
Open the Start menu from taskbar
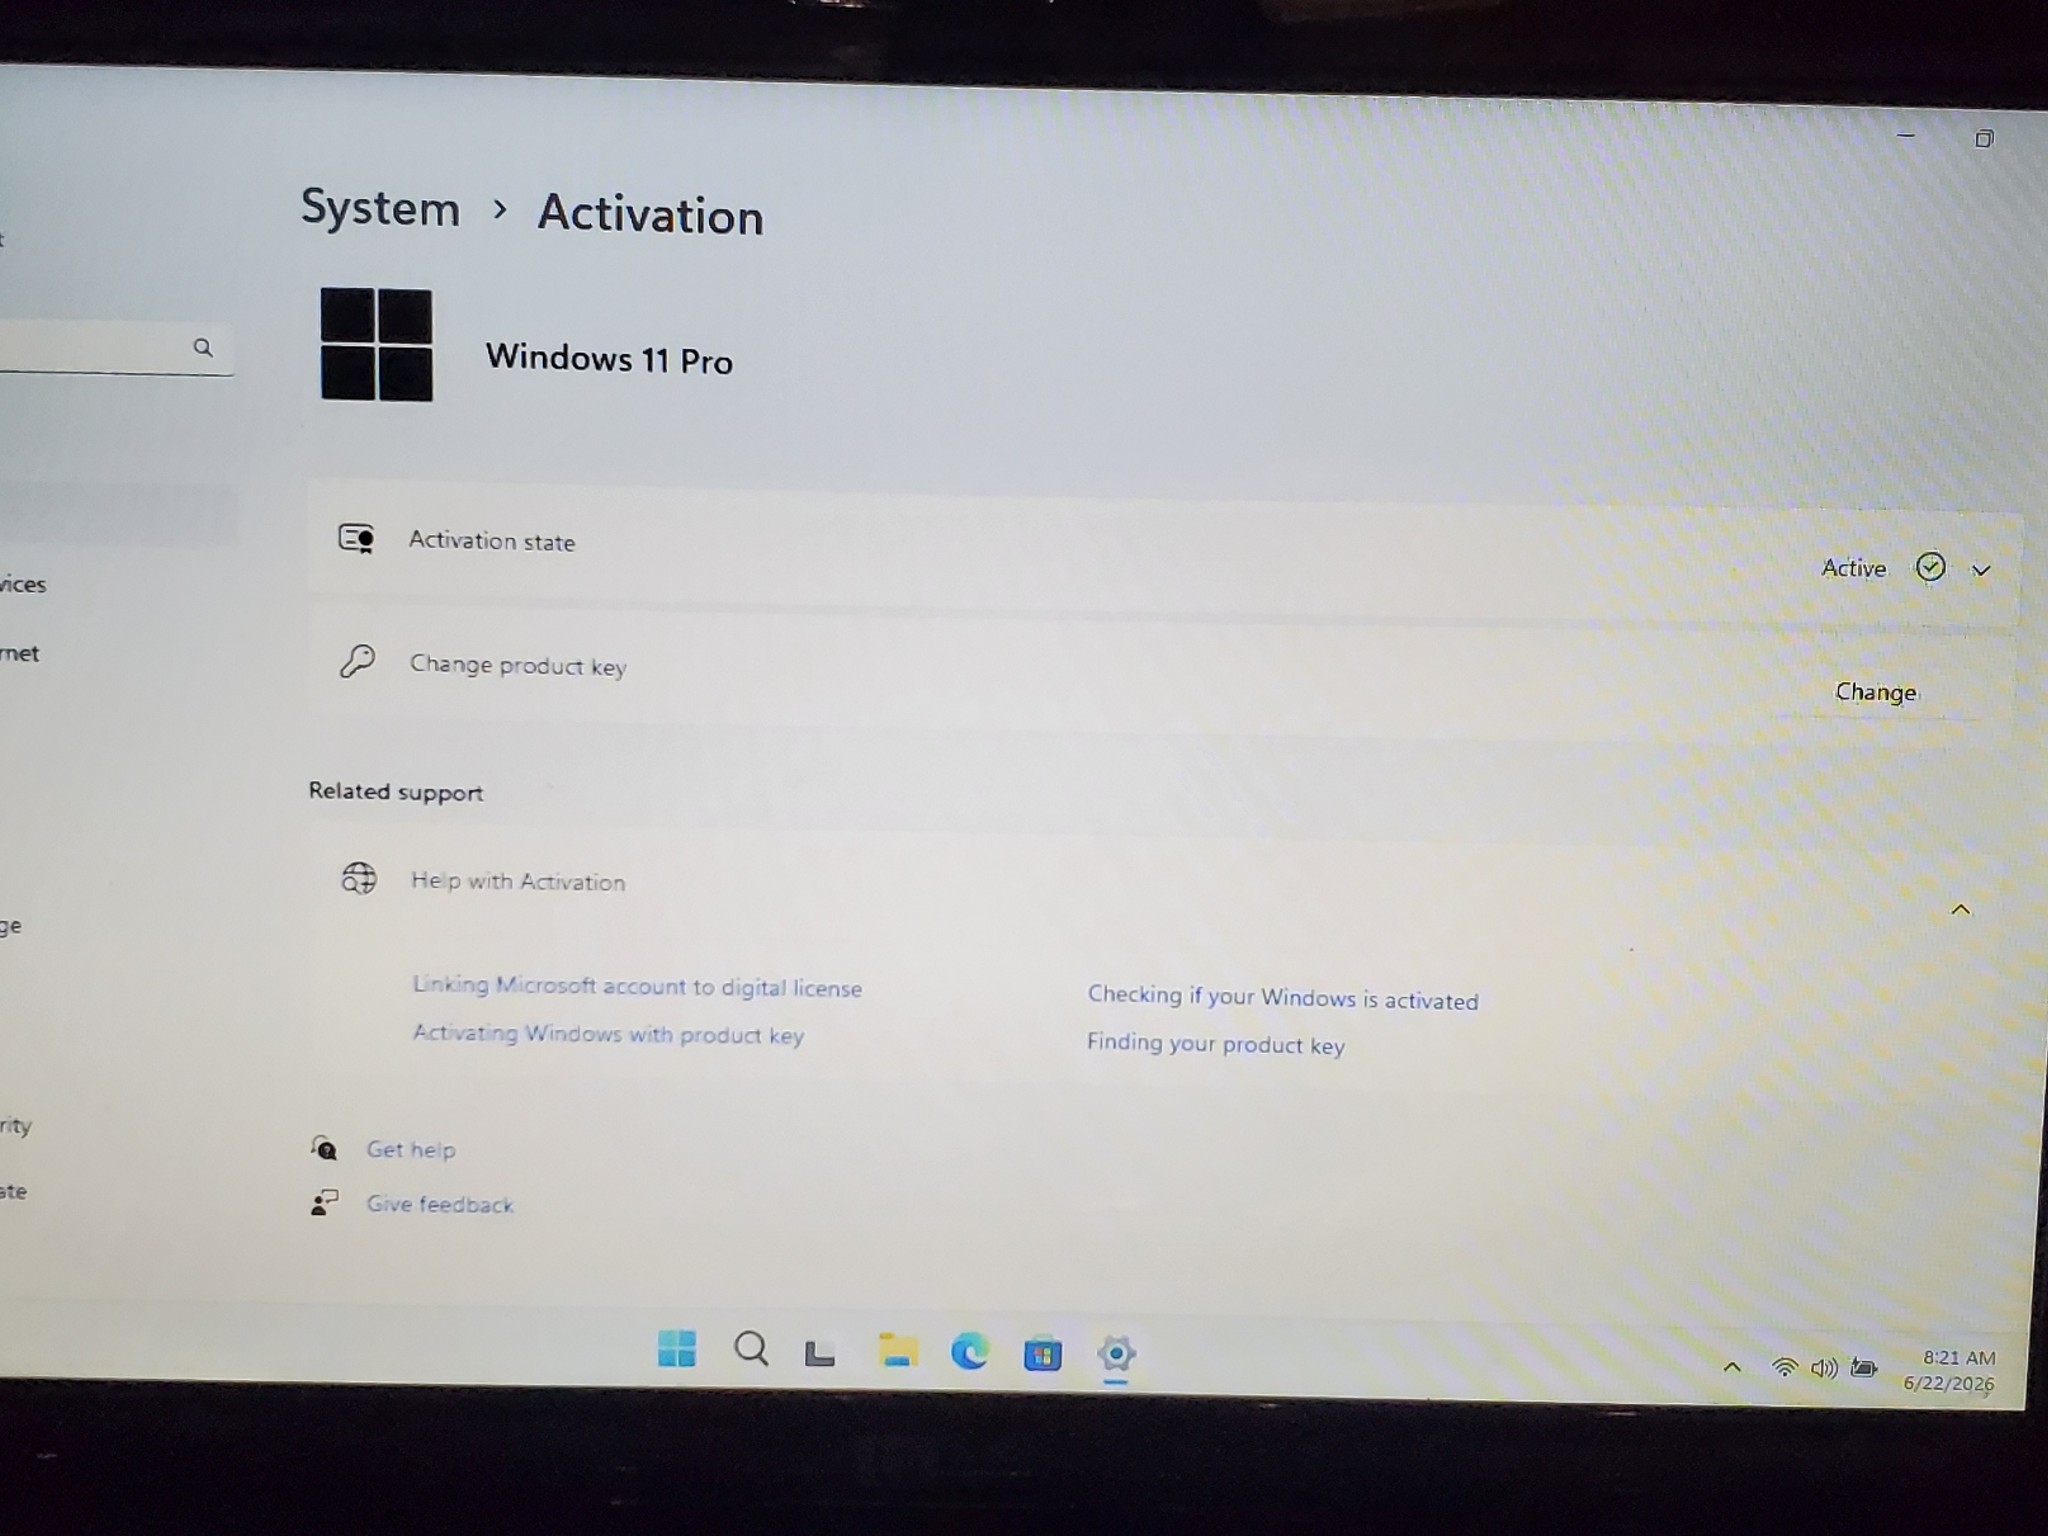coord(677,1348)
